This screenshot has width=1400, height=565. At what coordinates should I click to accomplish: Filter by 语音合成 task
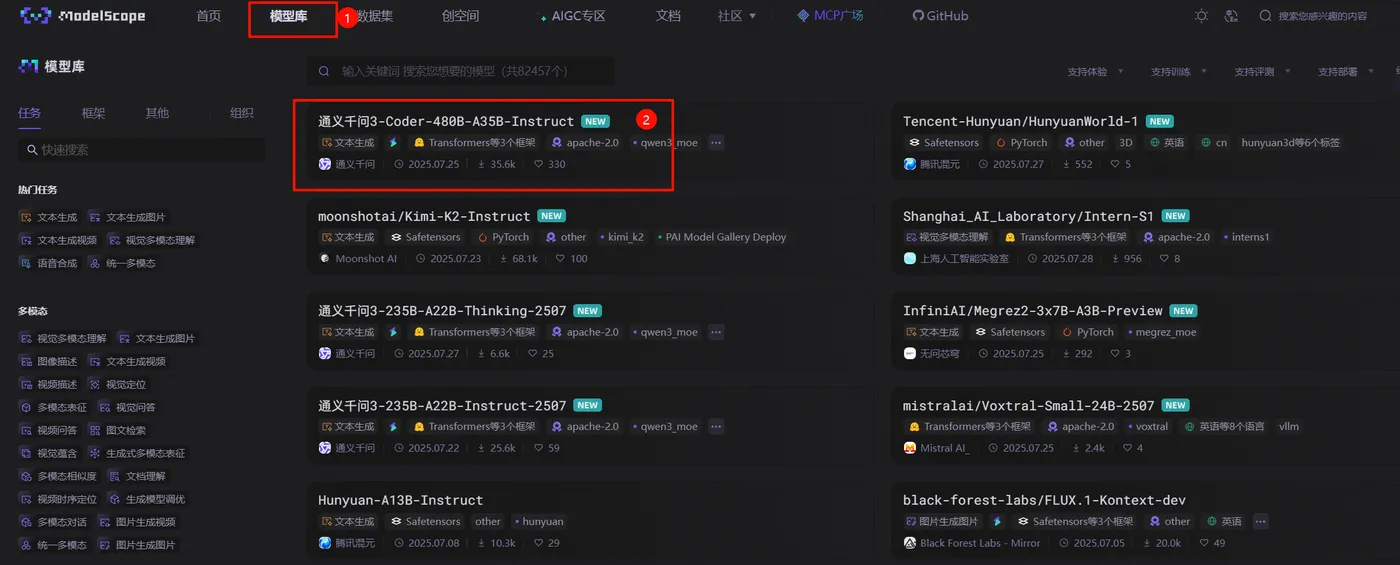(49, 263)
